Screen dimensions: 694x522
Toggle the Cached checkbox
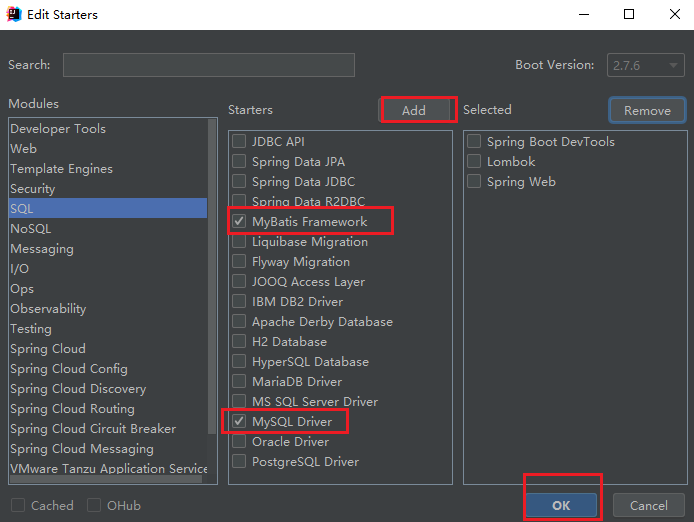(18, 505)
